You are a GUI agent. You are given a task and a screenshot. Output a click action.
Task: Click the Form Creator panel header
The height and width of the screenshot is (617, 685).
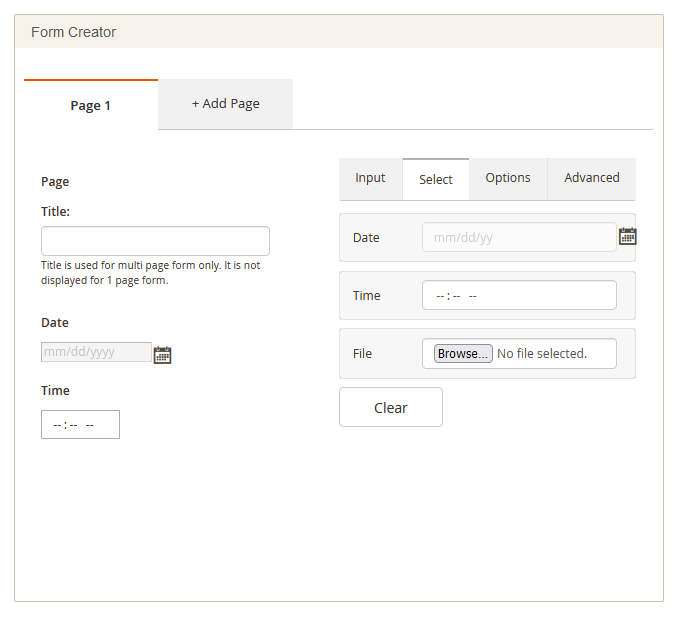coord(339,32)
